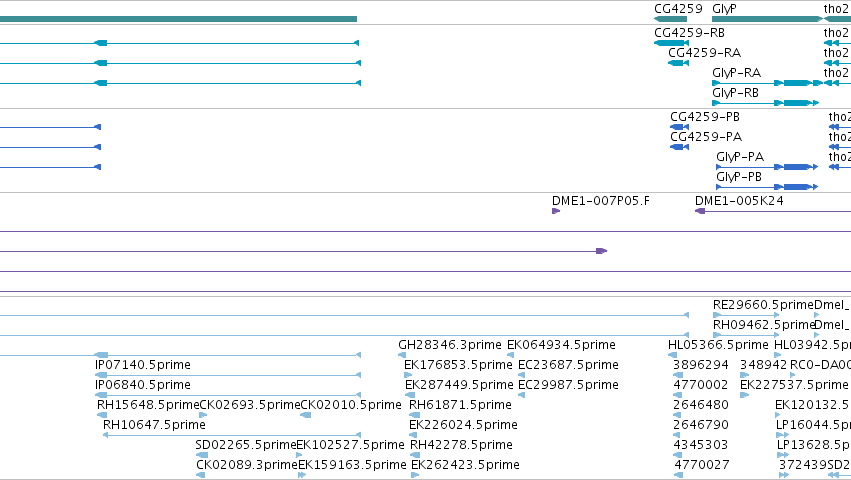Image resolution: width=851 pixels, height=480 pixels.
Task: Click the EK176853.5prime label
Action: (x=458, y=365)
